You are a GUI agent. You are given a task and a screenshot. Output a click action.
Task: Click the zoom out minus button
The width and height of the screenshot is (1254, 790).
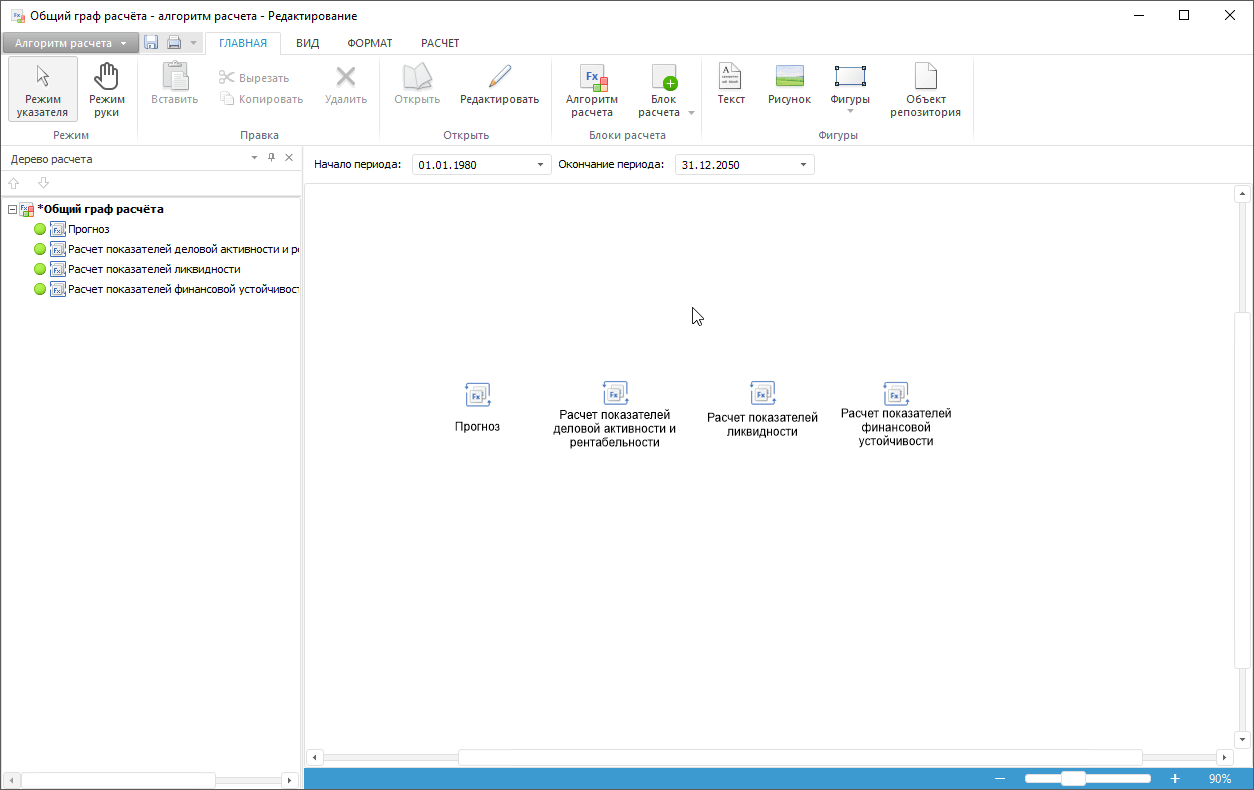(1000, 779)
